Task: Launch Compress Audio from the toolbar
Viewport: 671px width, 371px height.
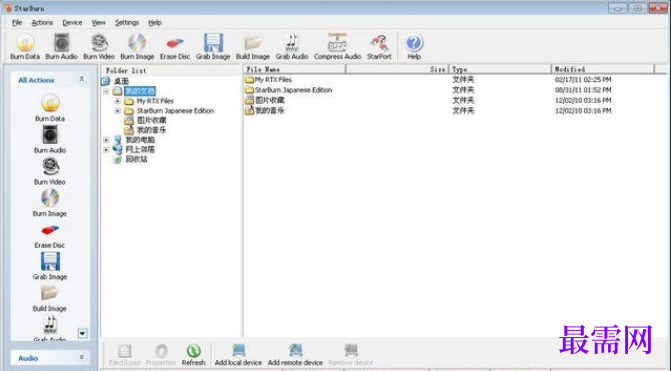Action: click(x=337, y=47)
